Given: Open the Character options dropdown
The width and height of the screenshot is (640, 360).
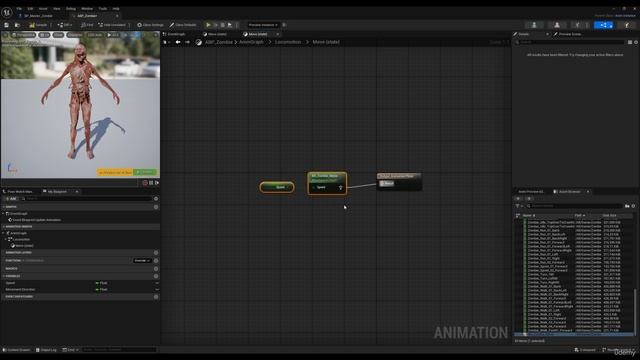Looking at the screenshot, I should [75, 35].
